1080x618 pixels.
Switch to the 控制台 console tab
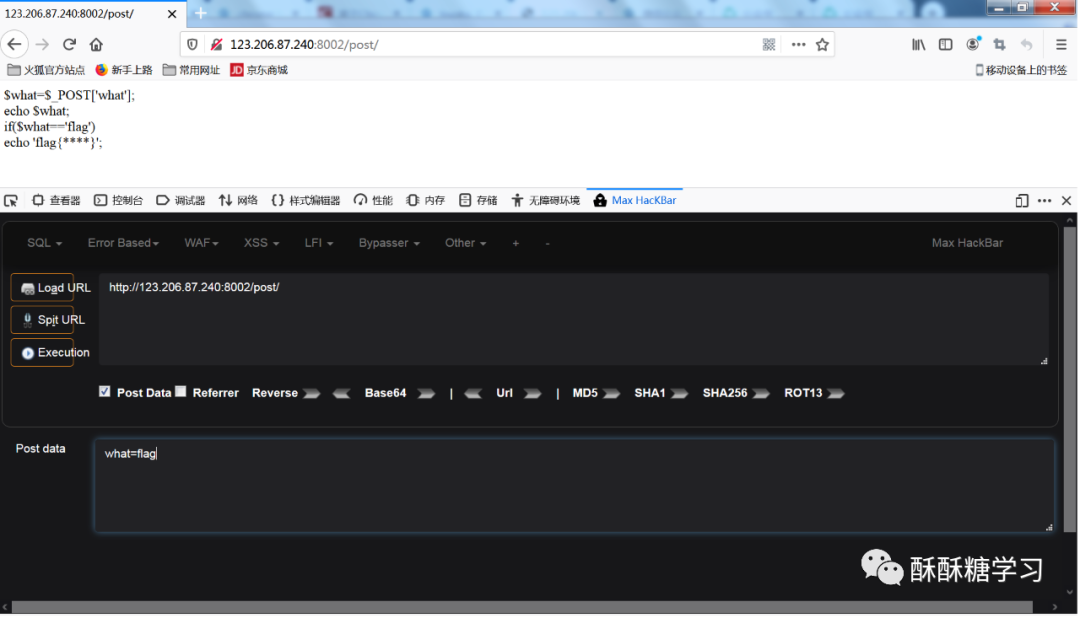point(118,200)
